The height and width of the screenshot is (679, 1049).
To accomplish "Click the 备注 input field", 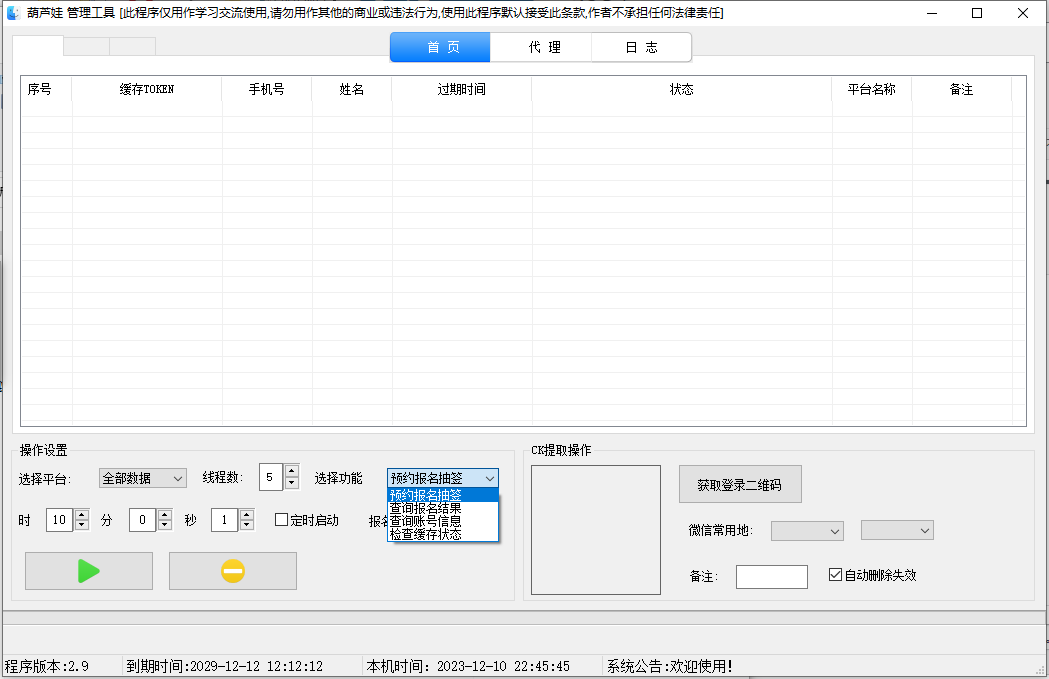I will 771,577.
